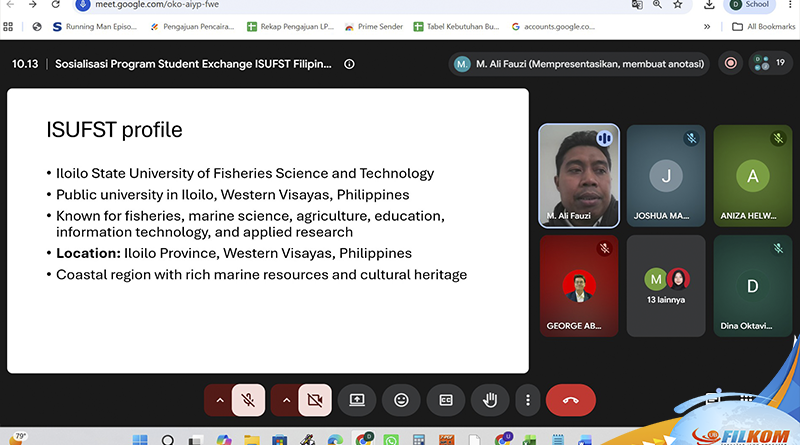Viewport: 800px width, 445px height.
Task: Open Task View on taskbar
Action: point(195,439)
